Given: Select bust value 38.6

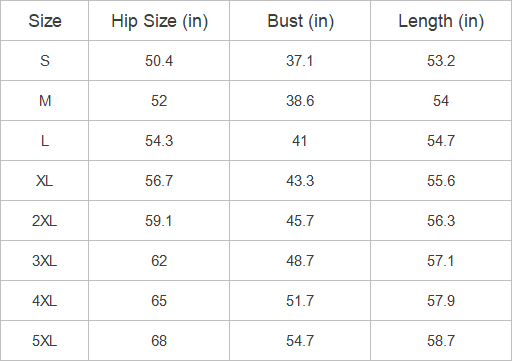Looking at the screenshot, I should pyautogui.click(x=300, y=101).
